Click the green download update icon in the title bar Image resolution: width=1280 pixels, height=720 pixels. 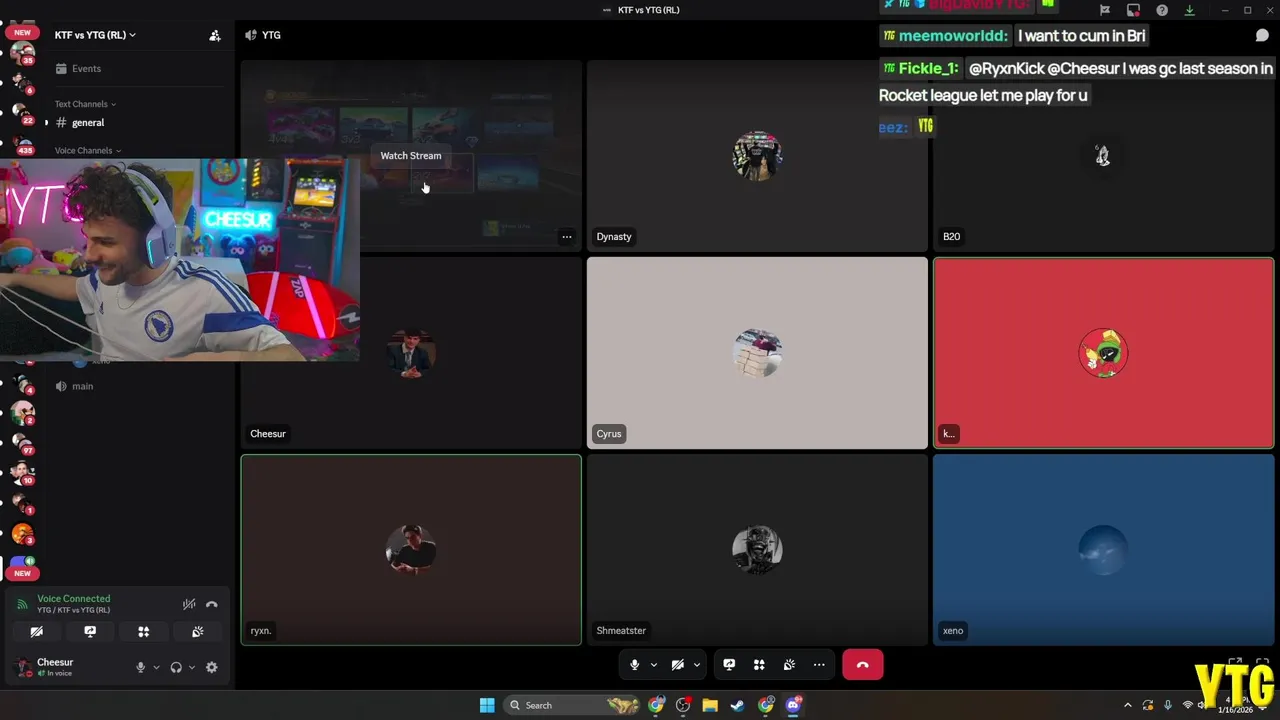(1189, 10)
